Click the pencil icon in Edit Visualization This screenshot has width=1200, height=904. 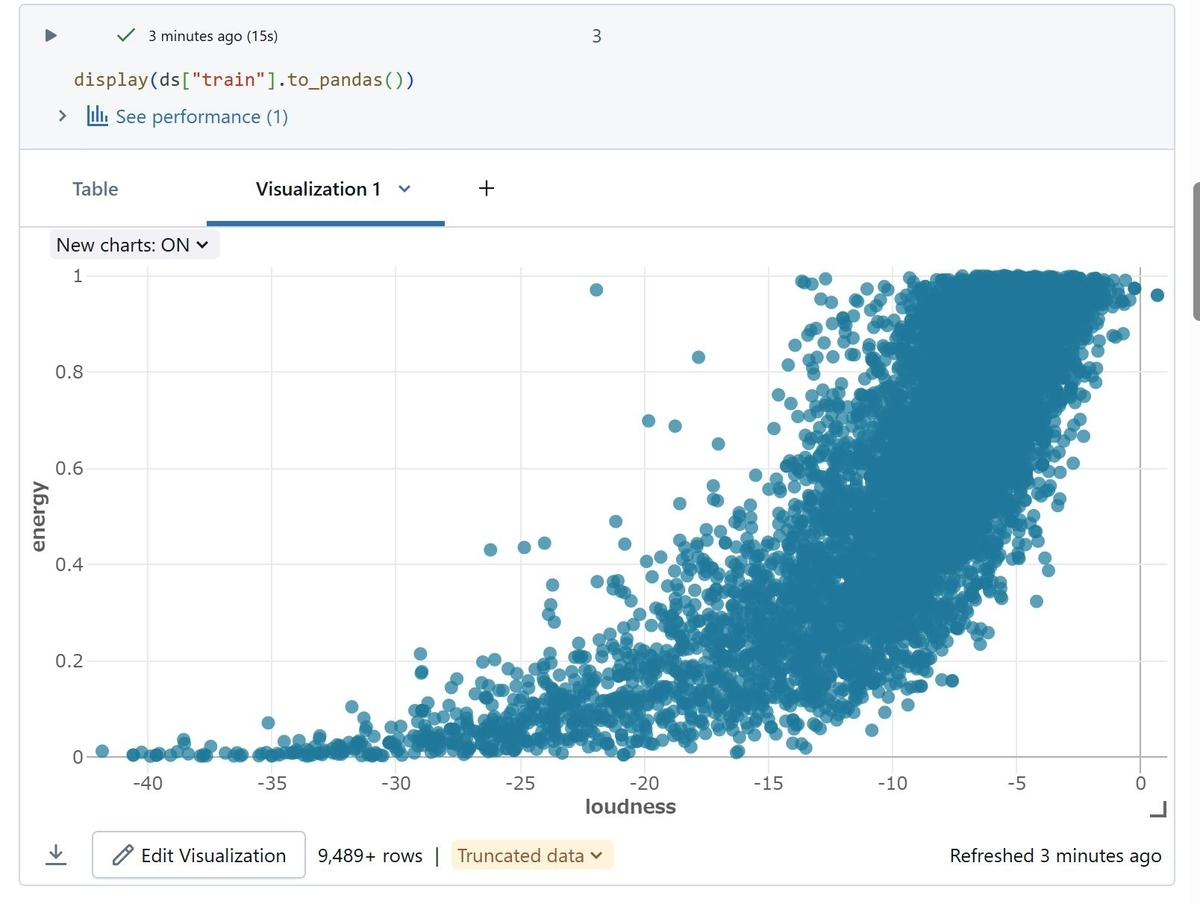pyautogui.click(x=123, y=855)
